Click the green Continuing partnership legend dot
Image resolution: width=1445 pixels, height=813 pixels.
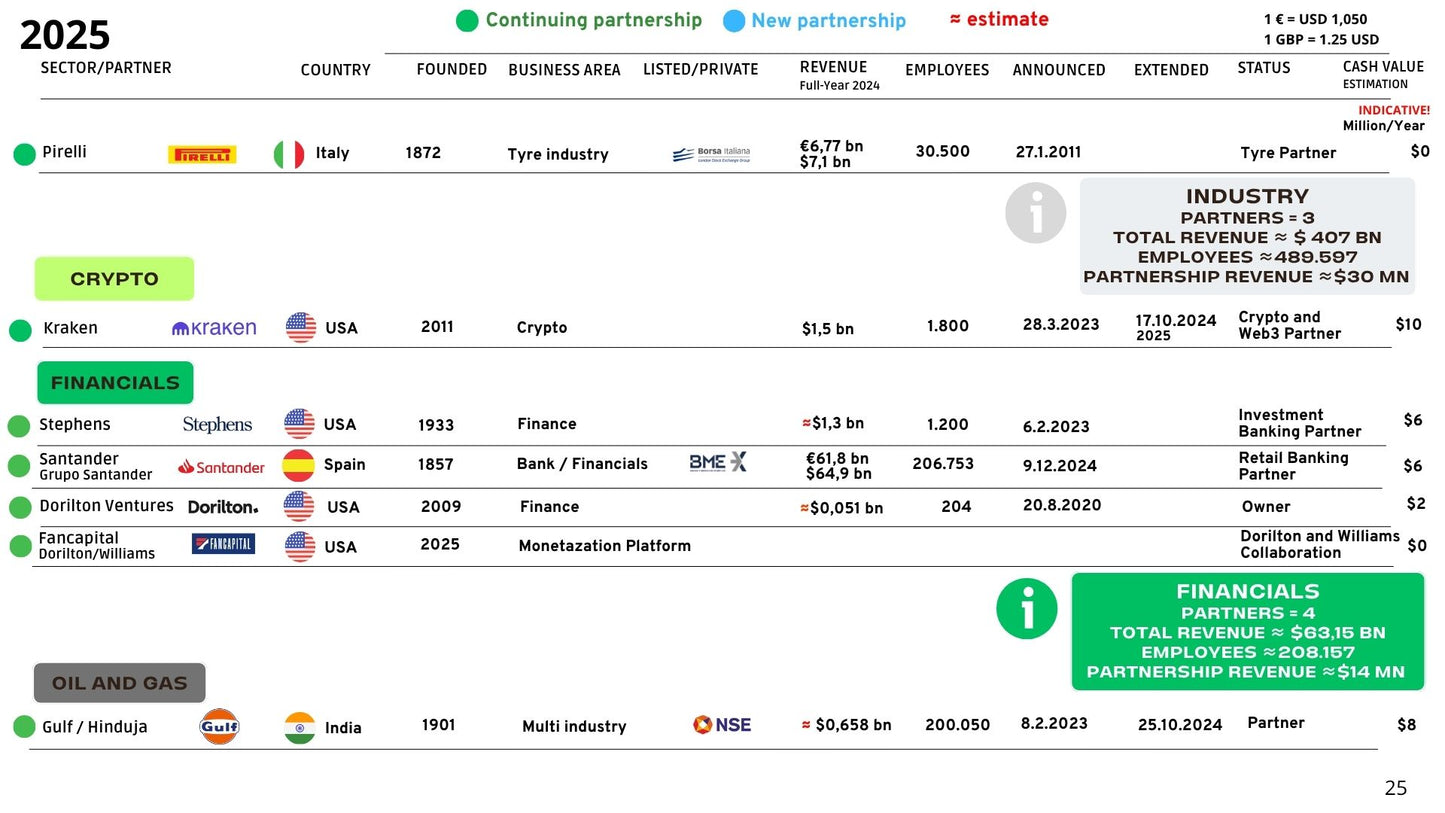tap(467, 21)
